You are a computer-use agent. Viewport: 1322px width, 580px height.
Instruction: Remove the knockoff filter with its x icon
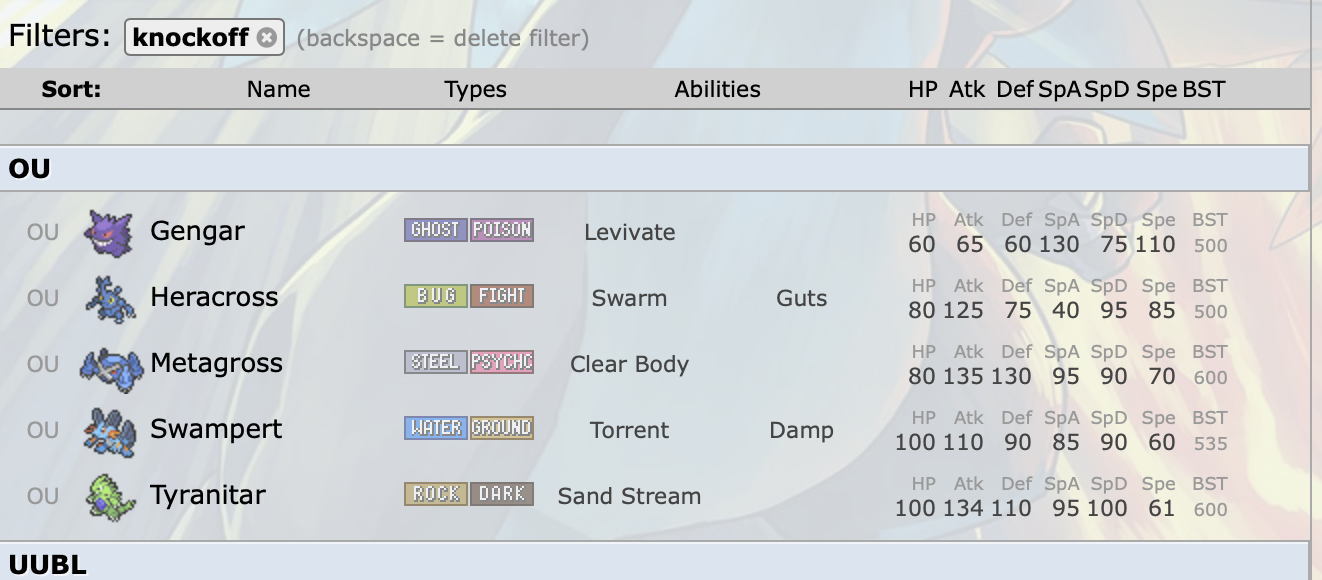tap(266, 38)
